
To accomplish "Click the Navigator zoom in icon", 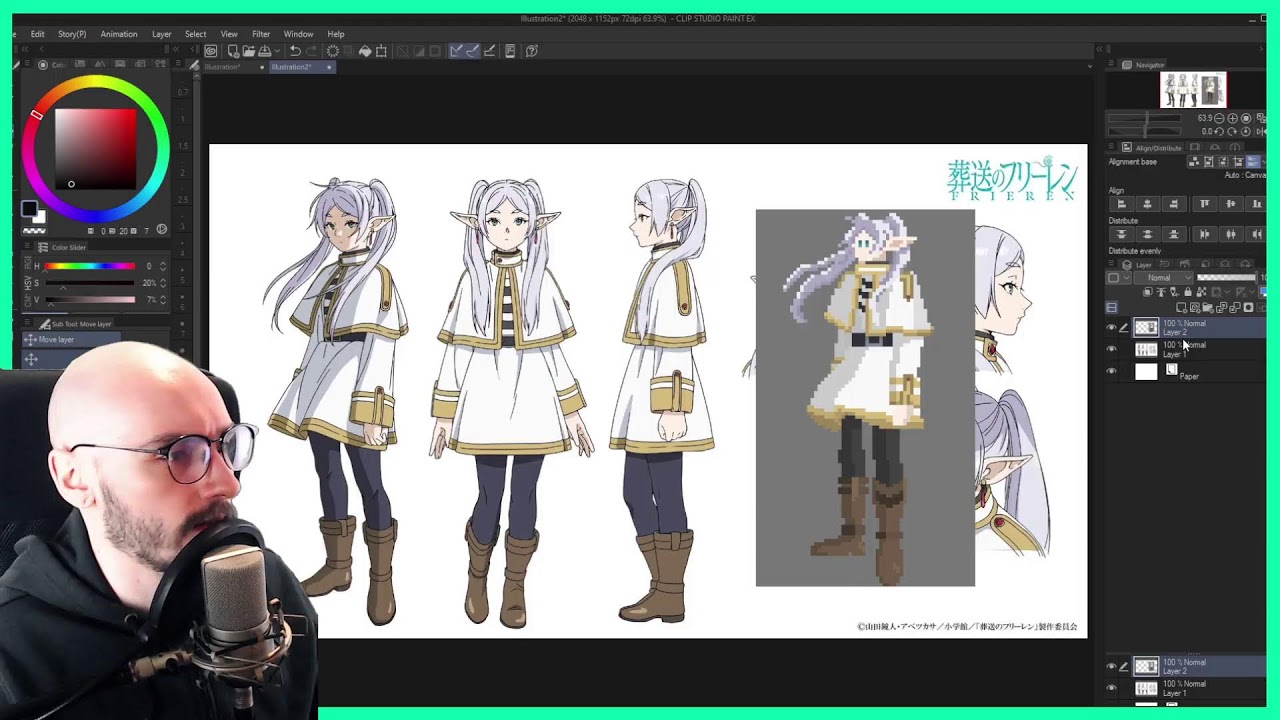I will coord(1232,118).
